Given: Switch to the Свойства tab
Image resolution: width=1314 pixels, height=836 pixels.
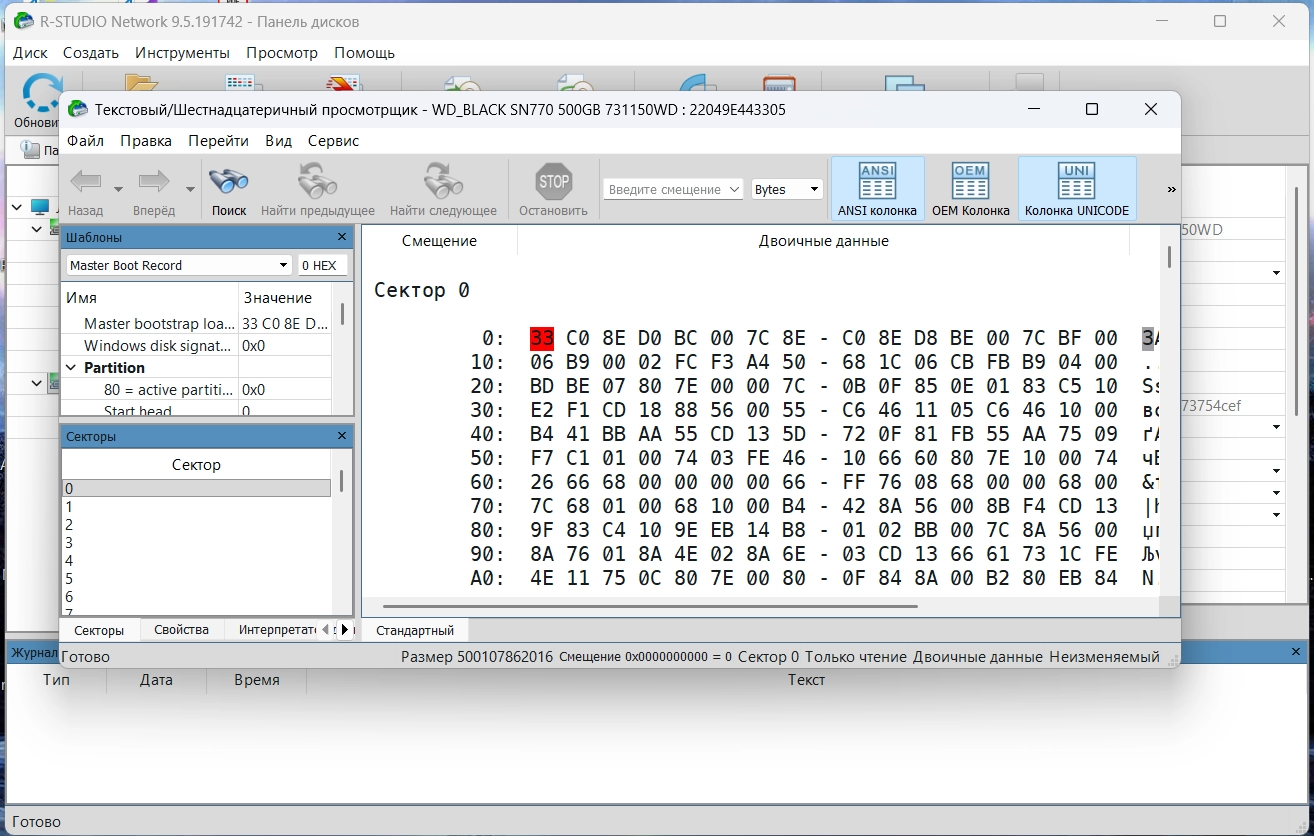Looking at the screenshot, I should pyautogui.click(x=181, y=630).
